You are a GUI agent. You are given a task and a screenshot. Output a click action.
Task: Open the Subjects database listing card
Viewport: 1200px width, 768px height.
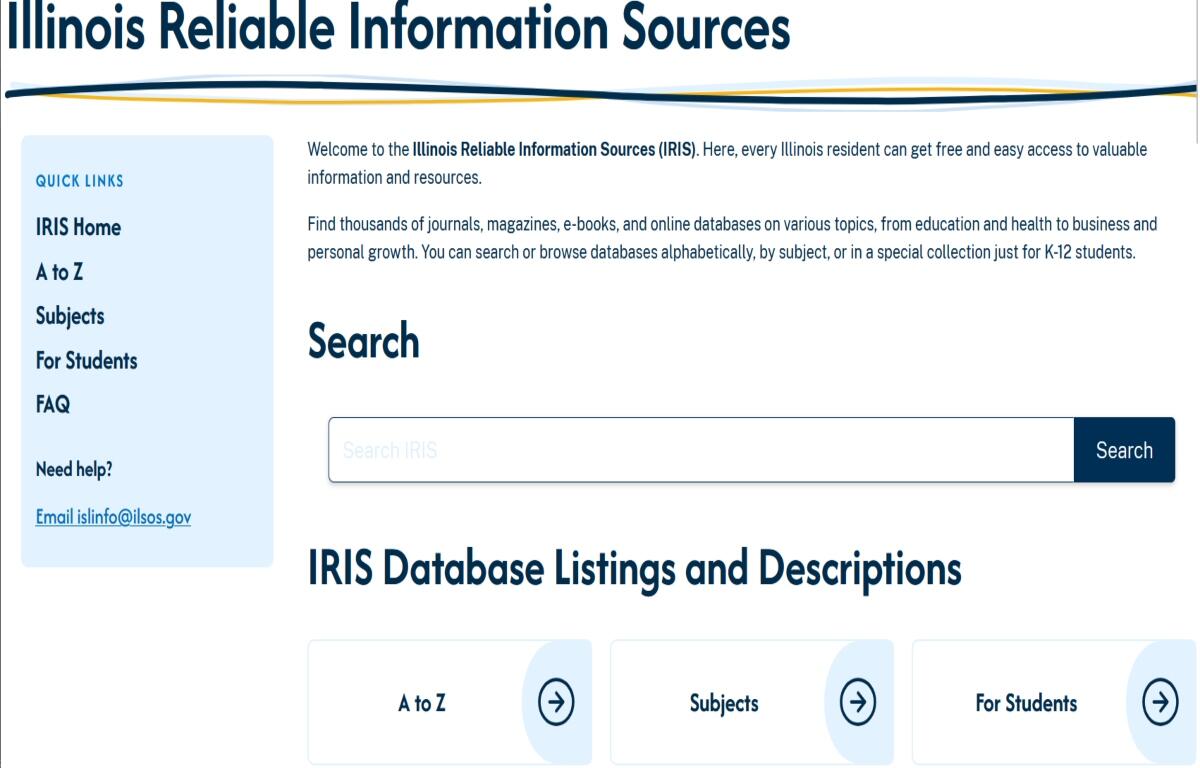point(752,703)
